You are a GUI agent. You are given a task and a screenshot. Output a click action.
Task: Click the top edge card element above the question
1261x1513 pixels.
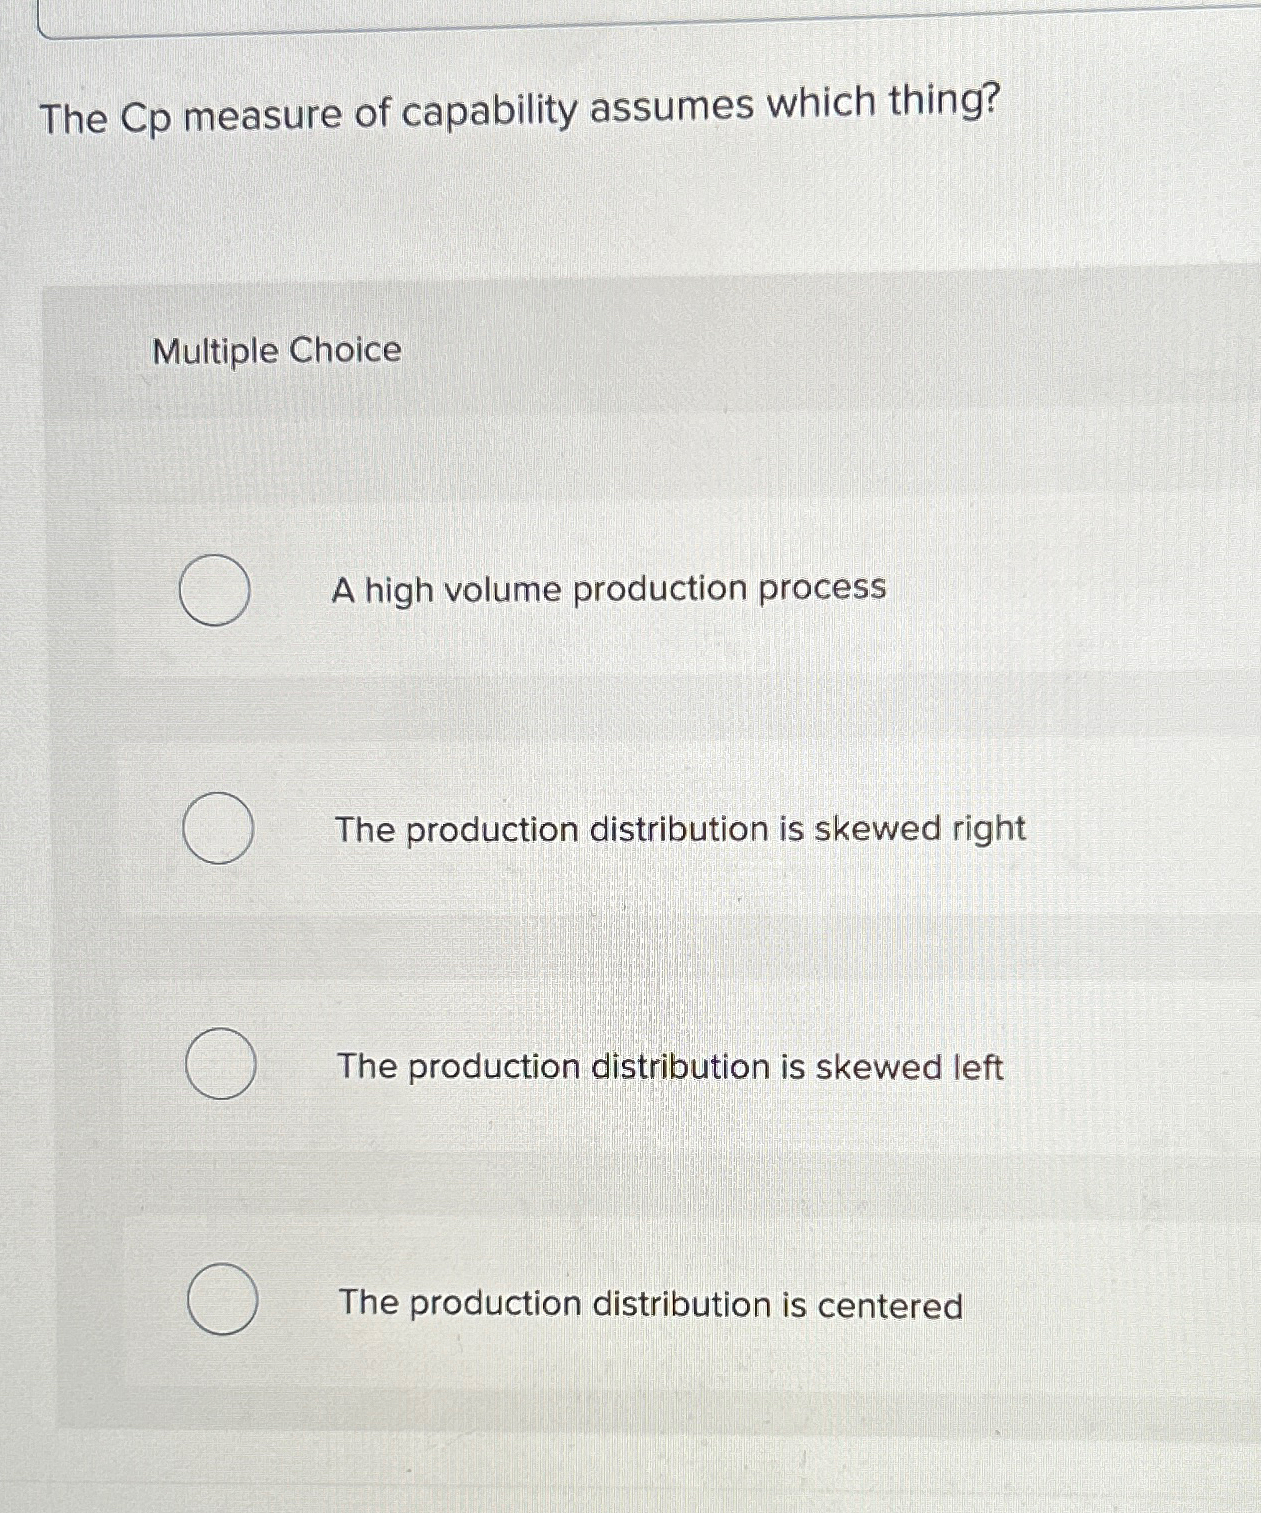(630, 18)
